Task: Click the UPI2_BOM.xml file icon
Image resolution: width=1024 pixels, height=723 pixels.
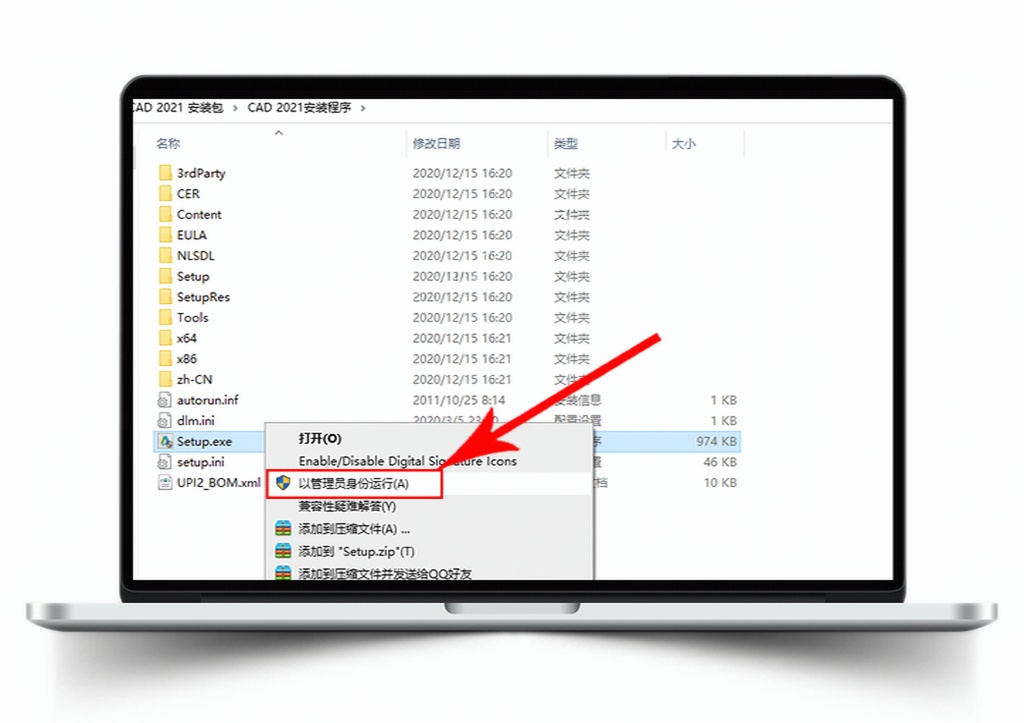Action: click(x=165, y=483)
